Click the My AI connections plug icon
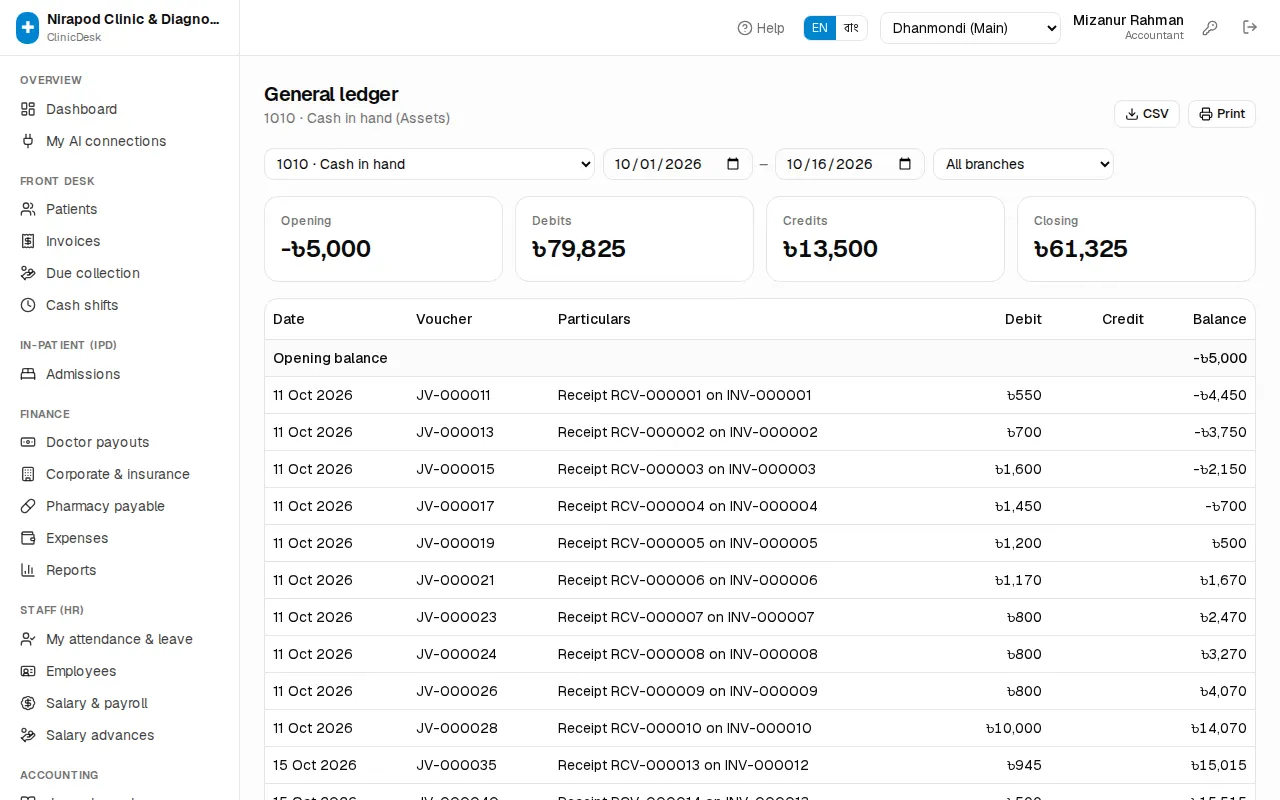 click(28, 141)
